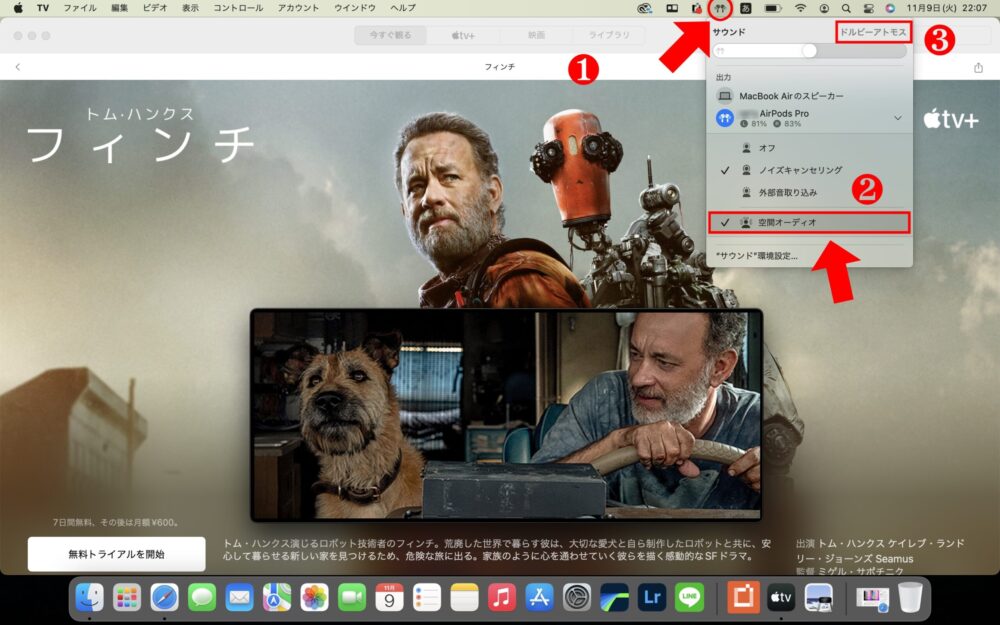1000x625 pixels.
Task: Open the コントロール menu
Action: (x=238, y=8)
